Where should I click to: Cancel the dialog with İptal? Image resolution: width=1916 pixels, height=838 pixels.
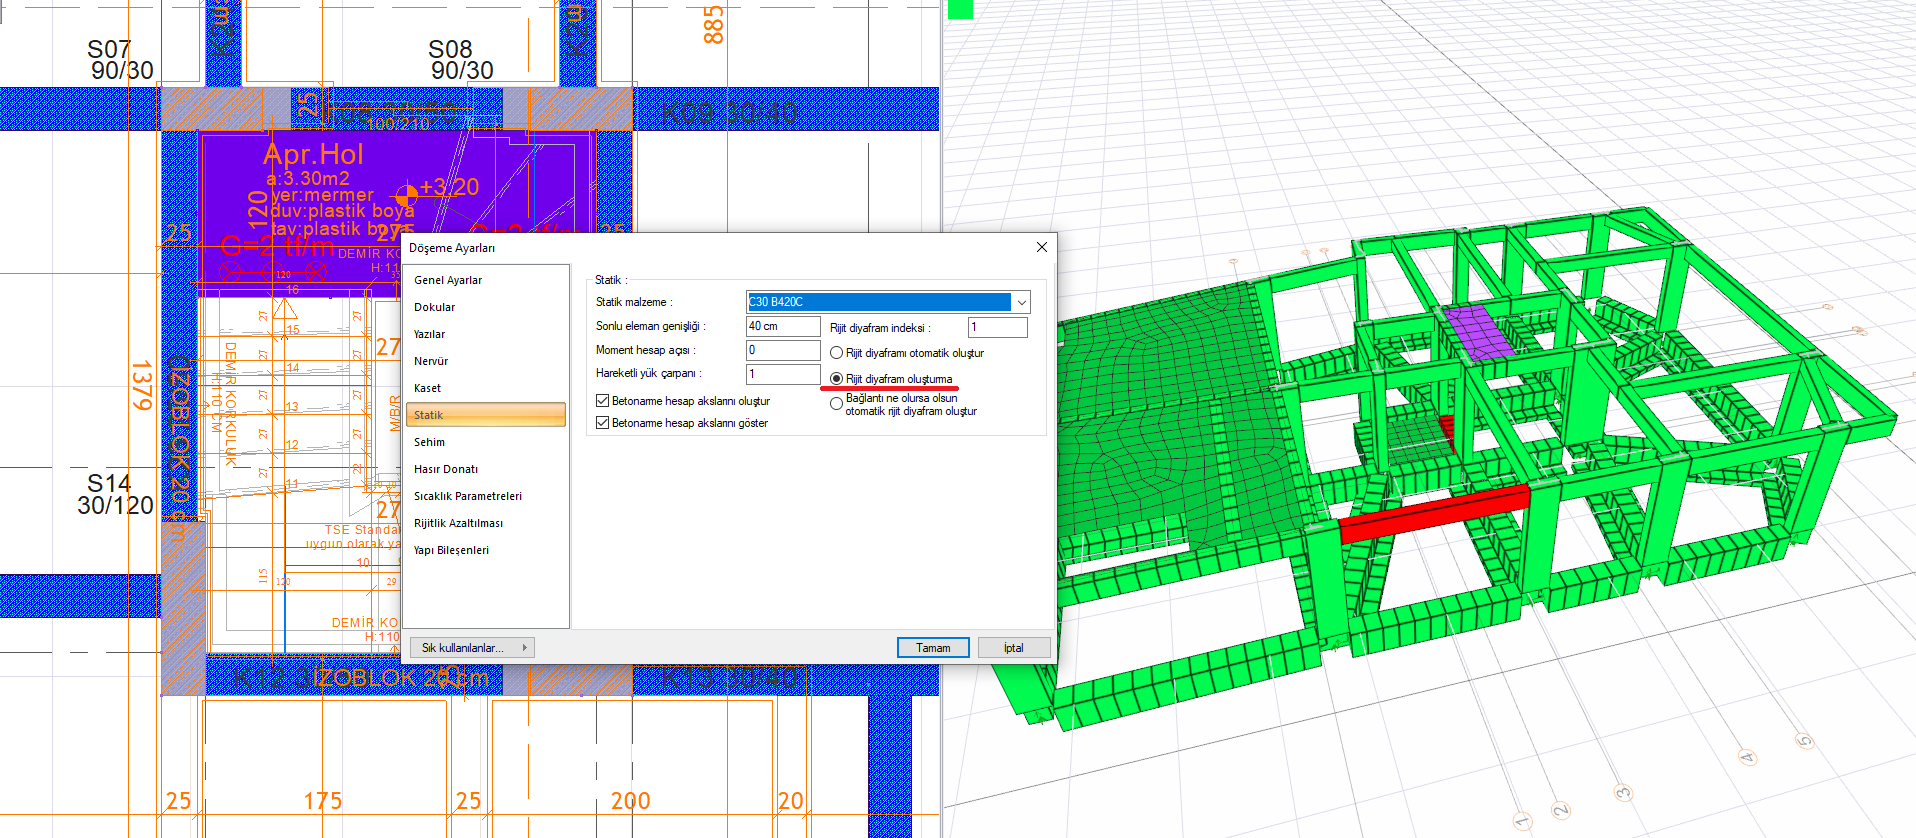pyautogui.click(x=1014, y=648)
